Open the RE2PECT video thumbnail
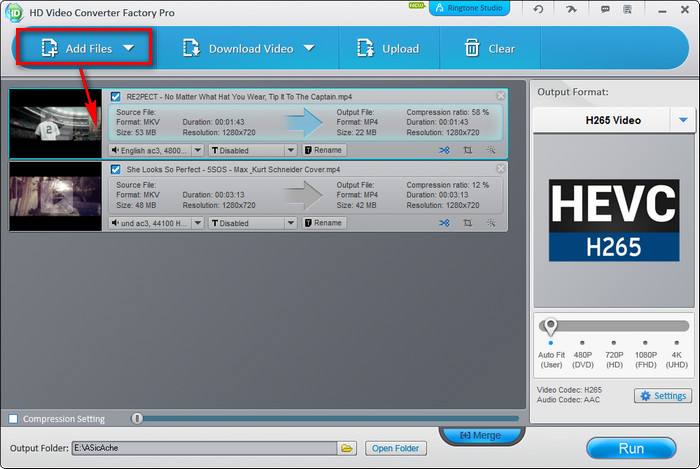 click(x=55, y=124)
